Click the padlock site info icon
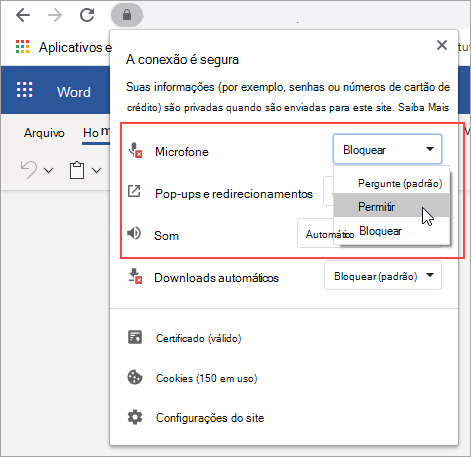Image resolution: width=471 pixels, height=457 pixels. coord(127,15)
